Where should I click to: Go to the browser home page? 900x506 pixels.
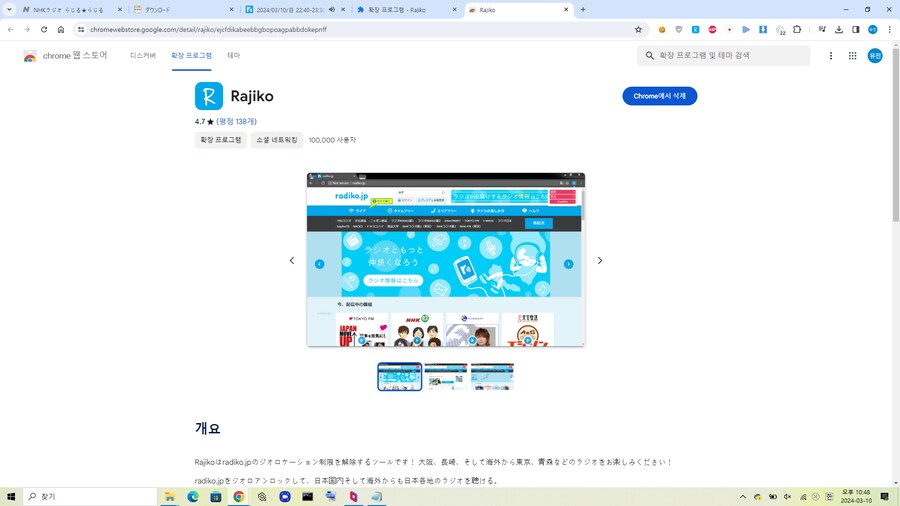point(61,29)
